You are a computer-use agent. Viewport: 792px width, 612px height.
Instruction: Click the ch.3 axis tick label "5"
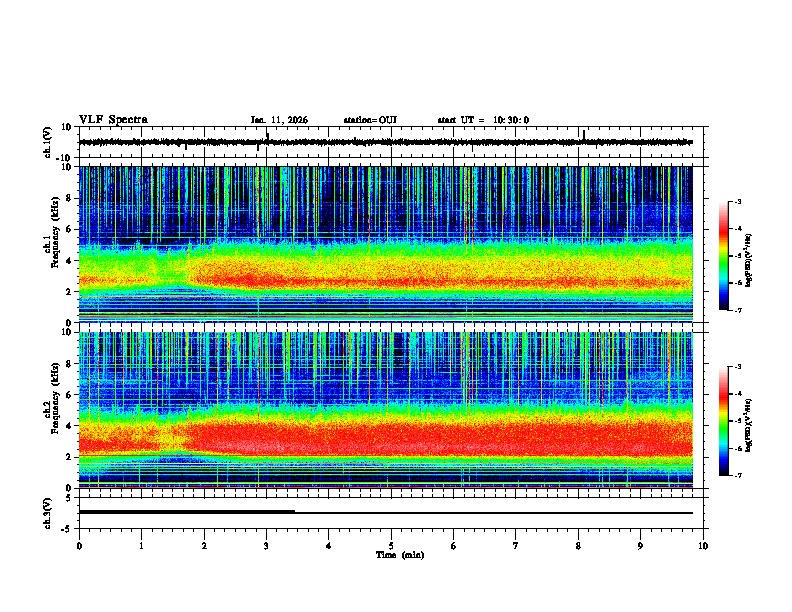(69, 498)
